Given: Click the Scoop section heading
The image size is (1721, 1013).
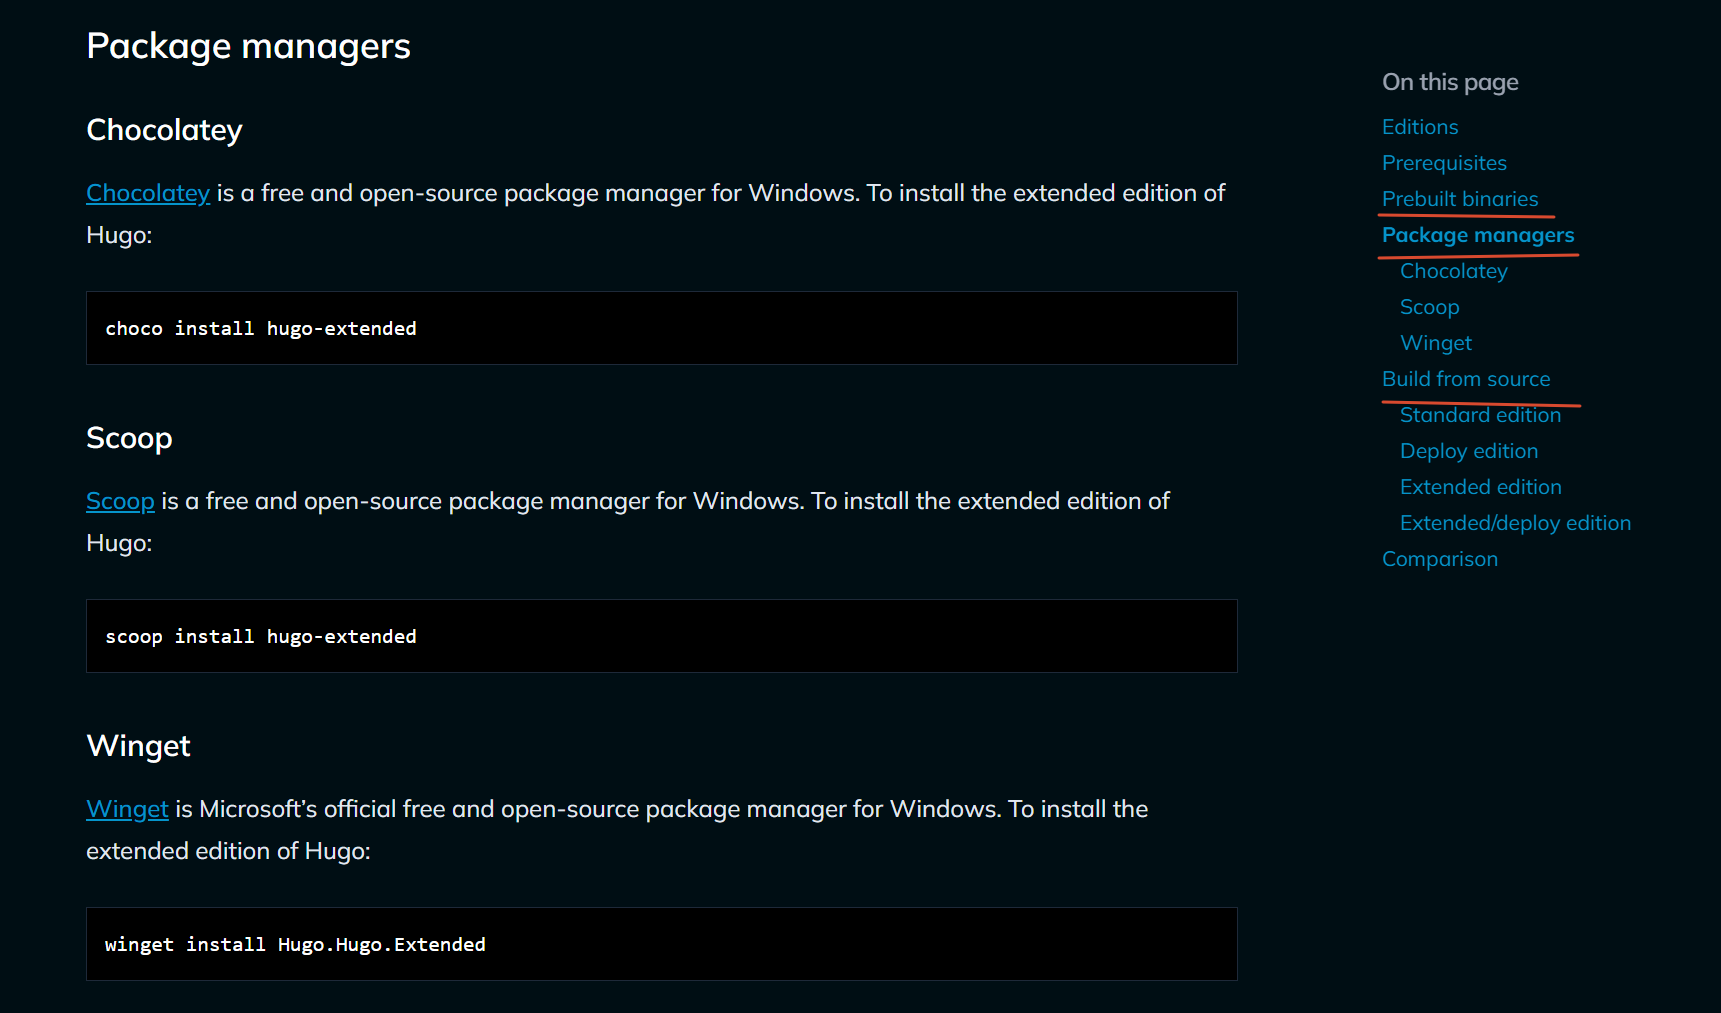Looking at the screenshot, I should [x=130, y=438].
